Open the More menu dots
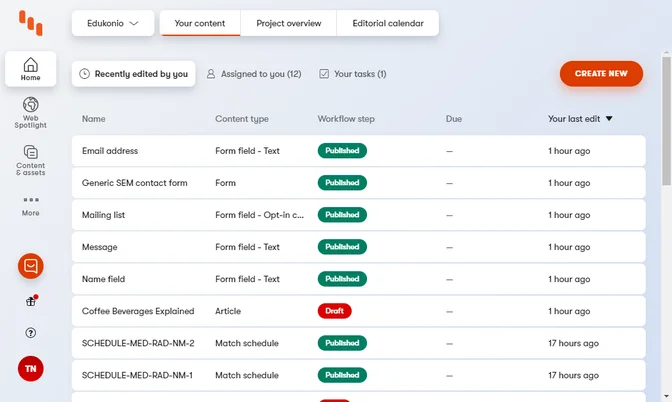The image size is (672, 402). (x=30, y=204)
